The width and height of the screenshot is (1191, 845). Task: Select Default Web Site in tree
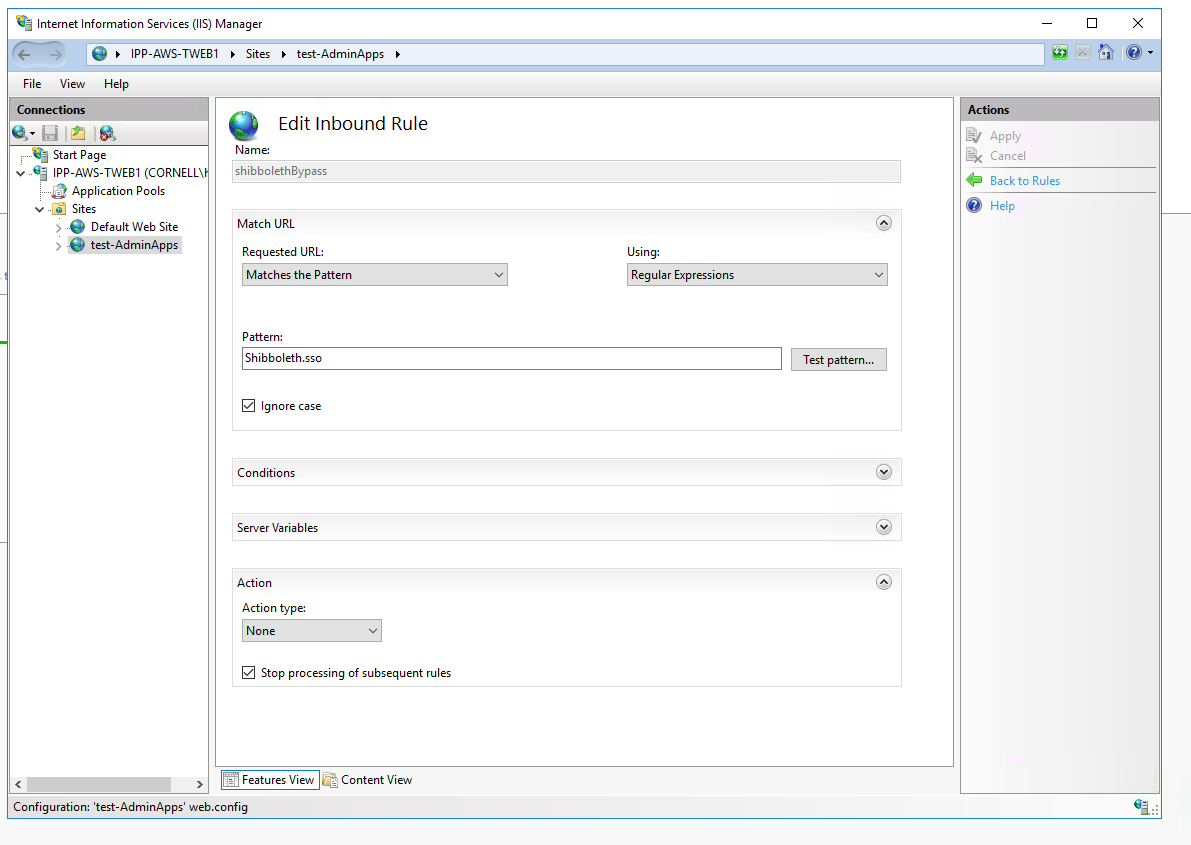134,226
